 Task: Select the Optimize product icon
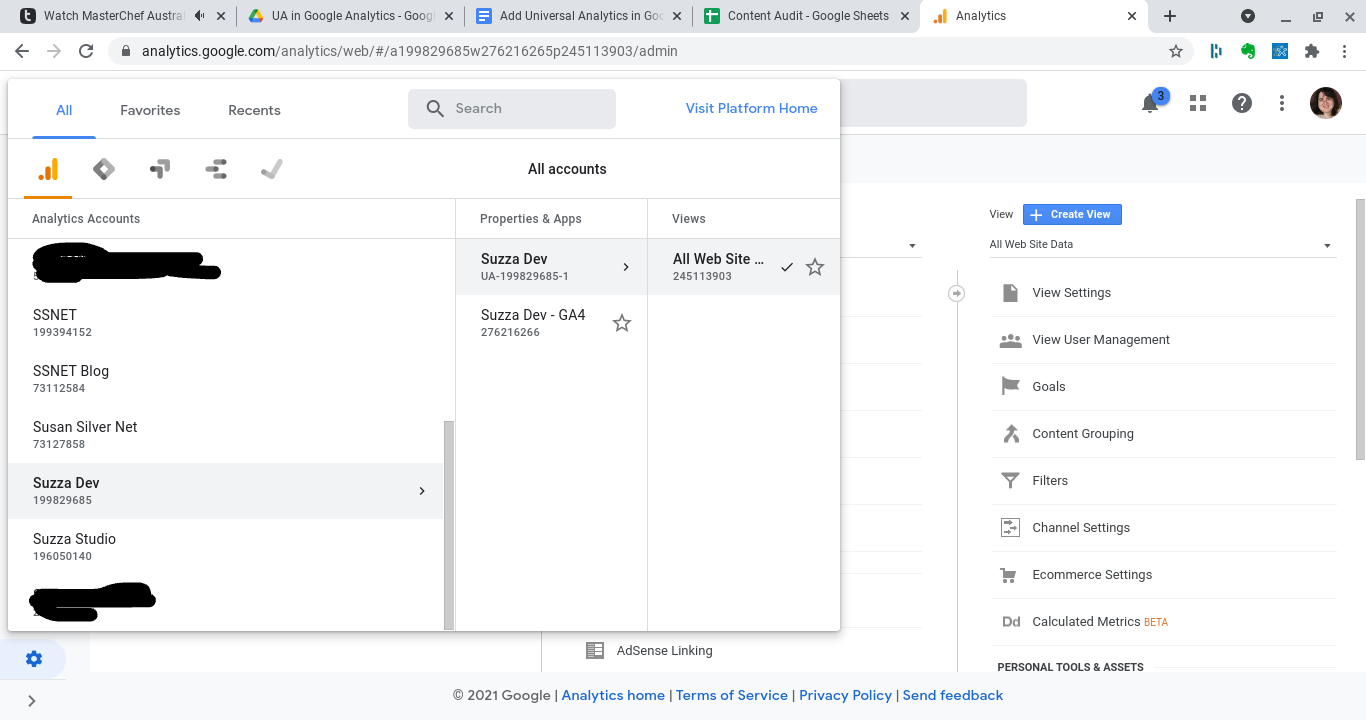pos(160,169)
